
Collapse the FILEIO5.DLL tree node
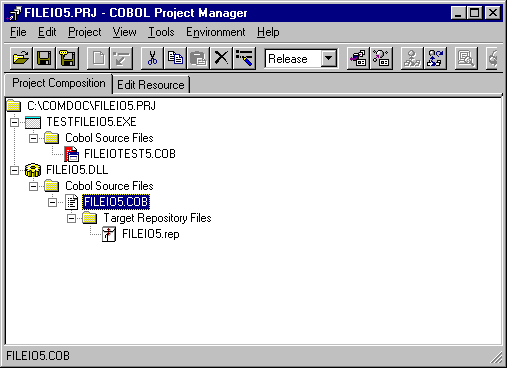click(14, 170)
